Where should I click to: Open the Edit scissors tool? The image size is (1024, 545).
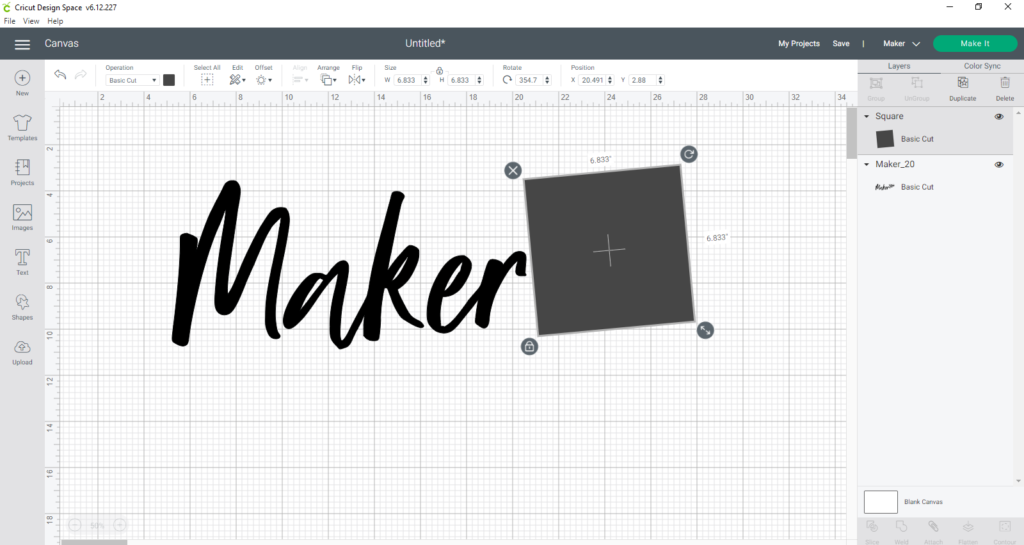pyautogui.click(x=237, y=80)
